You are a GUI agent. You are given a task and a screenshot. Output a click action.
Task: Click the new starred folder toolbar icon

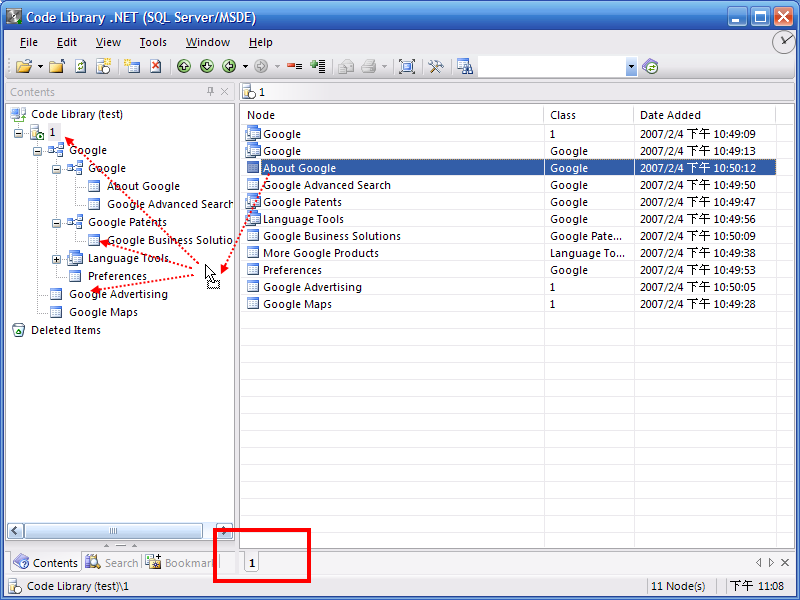[104, 66]
